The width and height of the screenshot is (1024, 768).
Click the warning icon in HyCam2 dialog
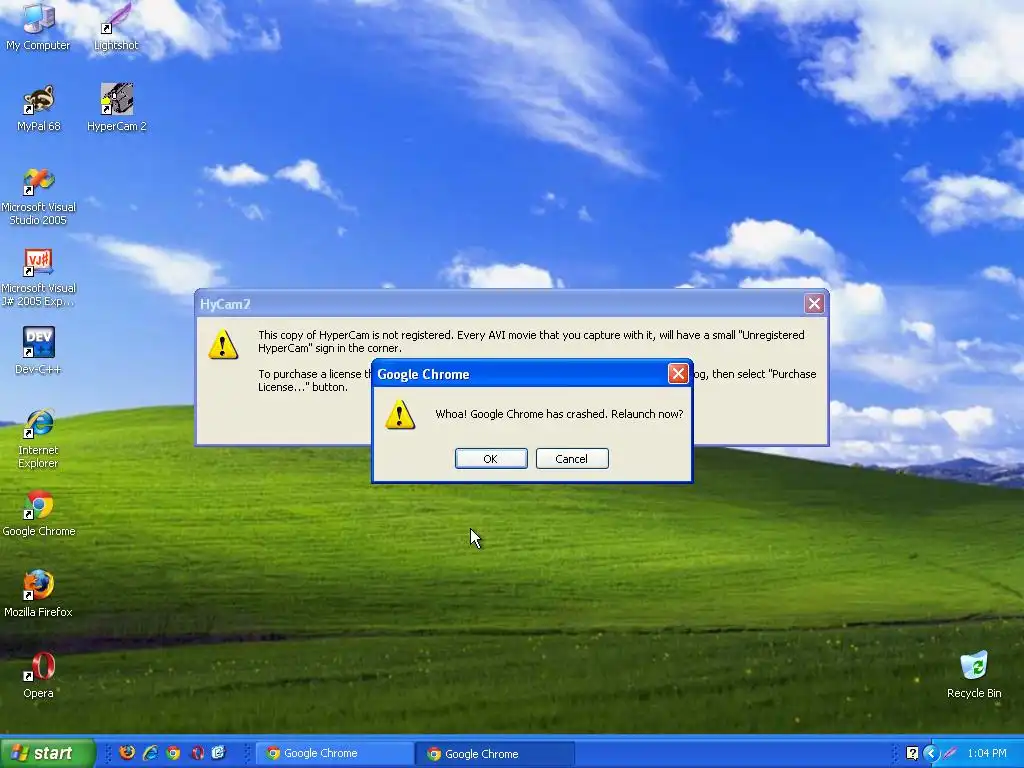tap(223, 344)
